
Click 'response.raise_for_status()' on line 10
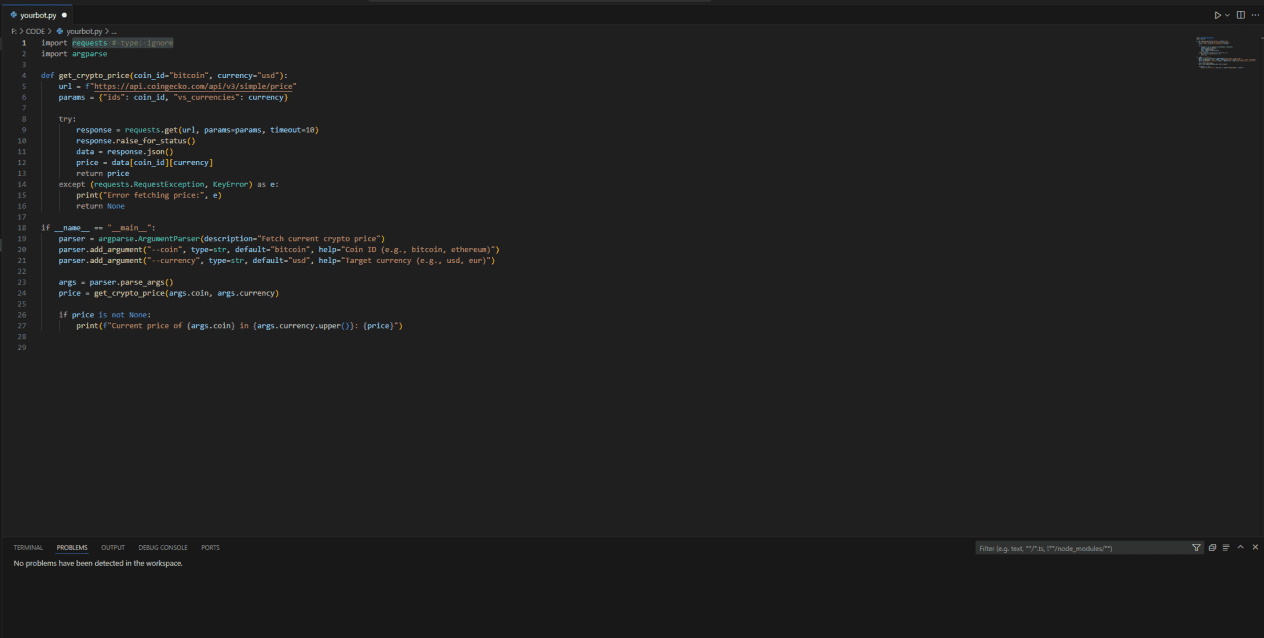point(135,141)
